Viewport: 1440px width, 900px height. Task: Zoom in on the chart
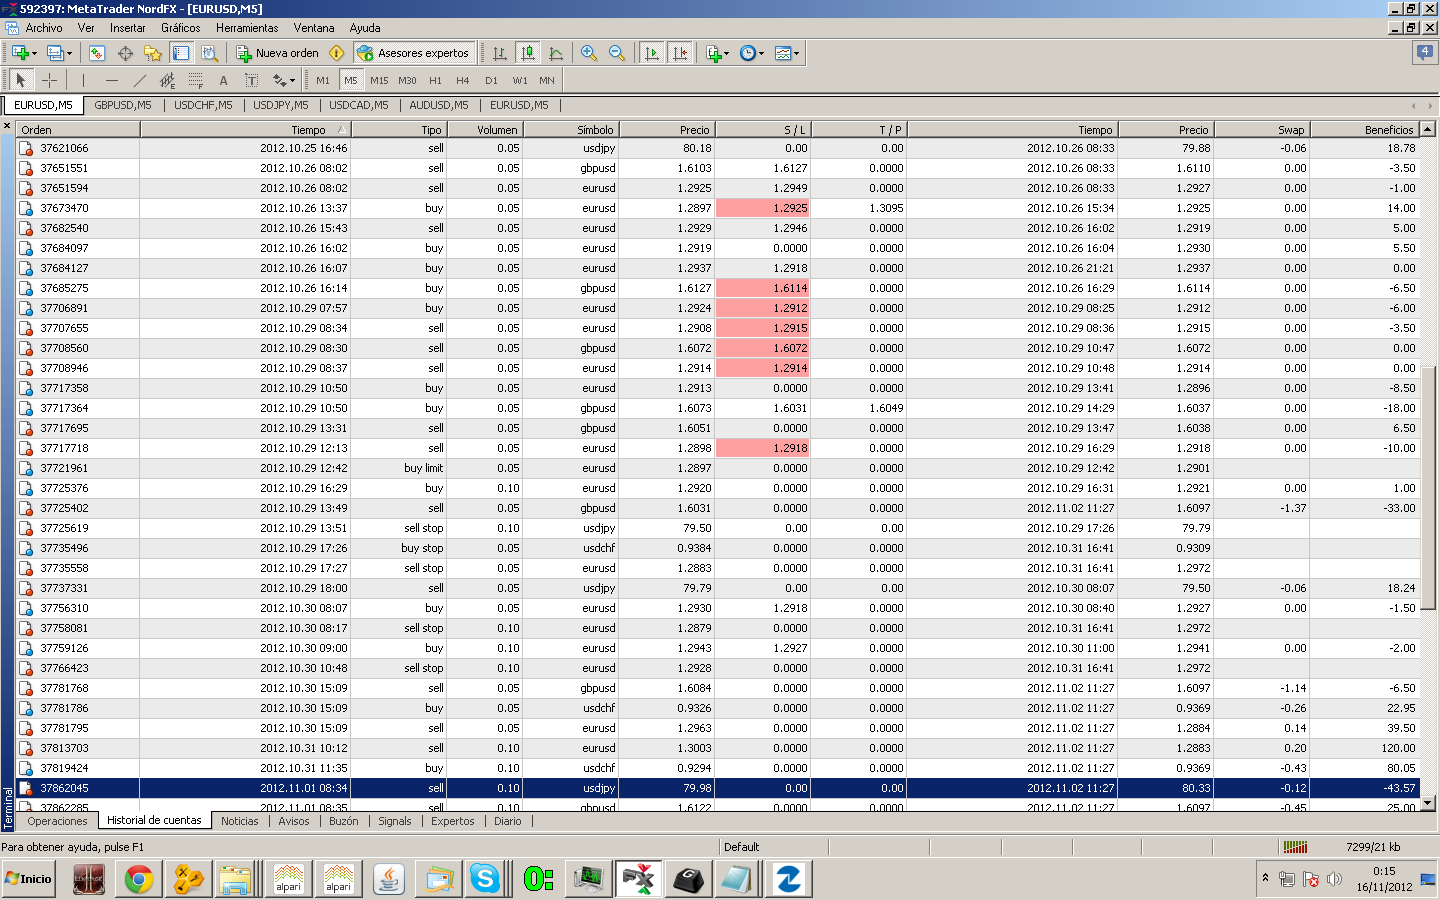point(589,53)
